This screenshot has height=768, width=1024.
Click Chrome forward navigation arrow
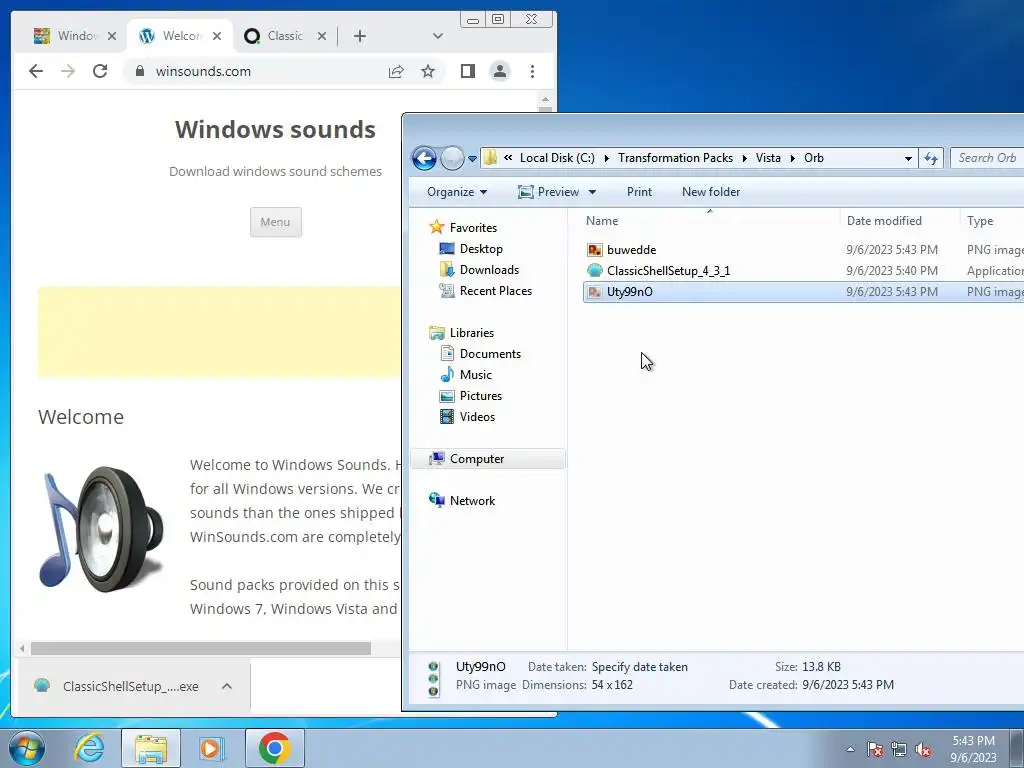point(68,71)
